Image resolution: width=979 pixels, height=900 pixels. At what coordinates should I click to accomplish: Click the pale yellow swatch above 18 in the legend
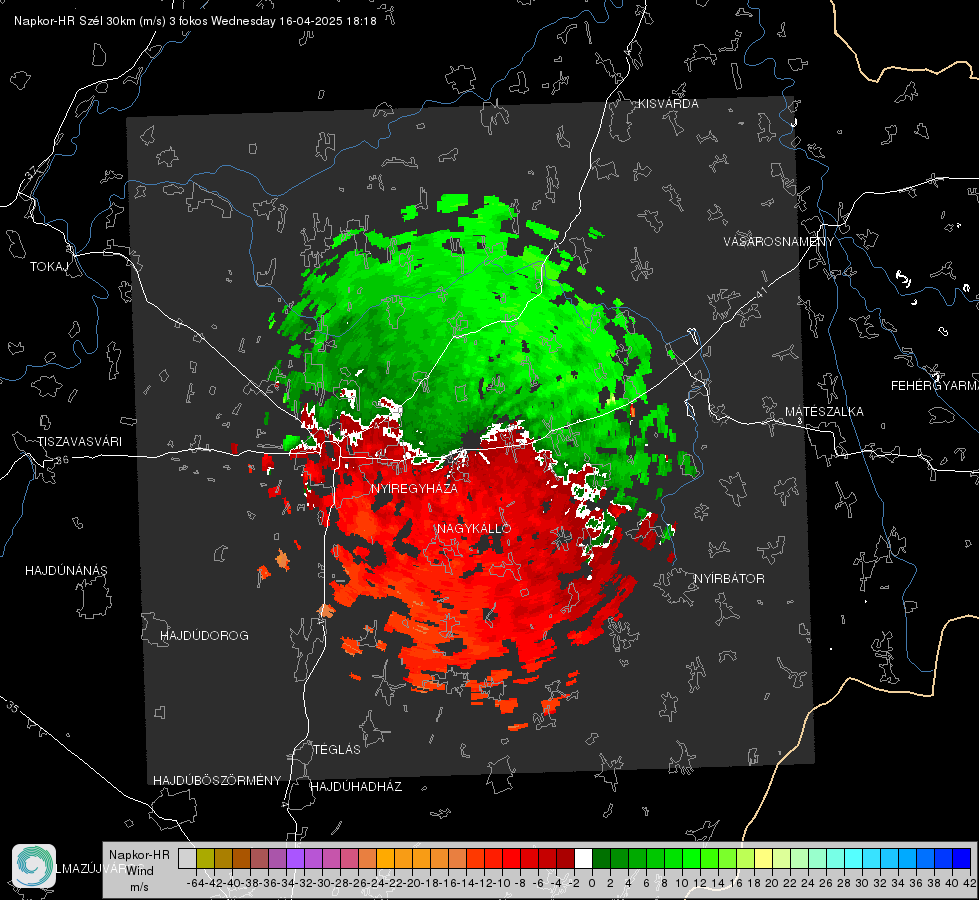pyautogui.click(x=764, y=858)
